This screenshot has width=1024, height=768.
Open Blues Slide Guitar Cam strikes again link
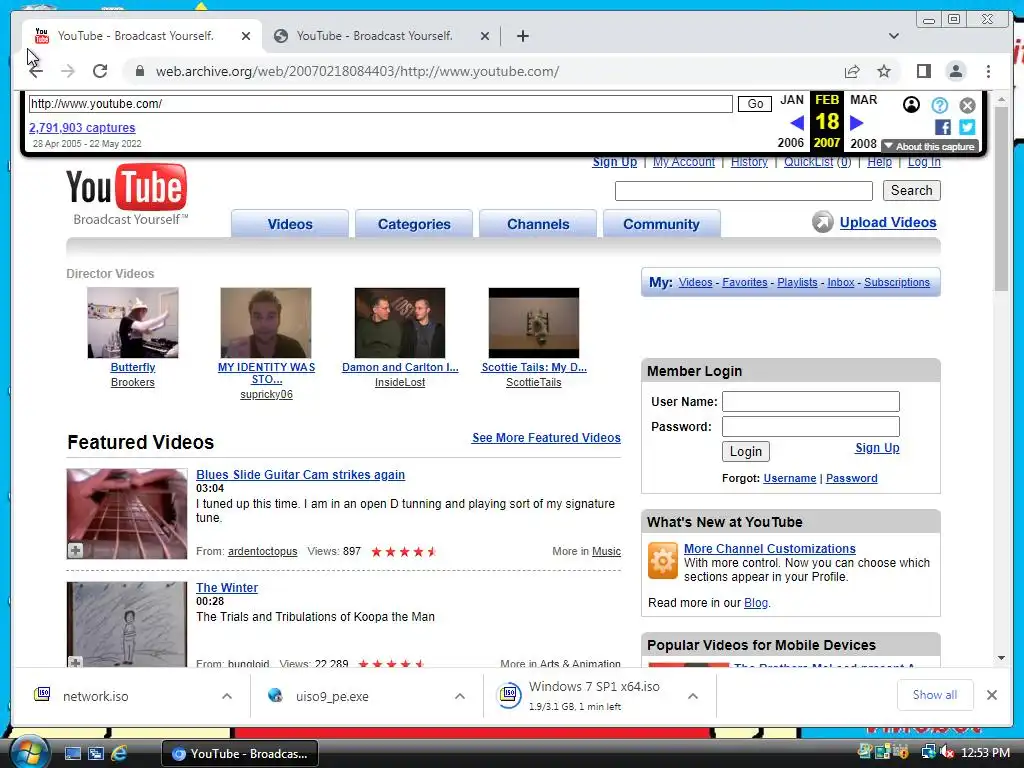pos(300,475)
